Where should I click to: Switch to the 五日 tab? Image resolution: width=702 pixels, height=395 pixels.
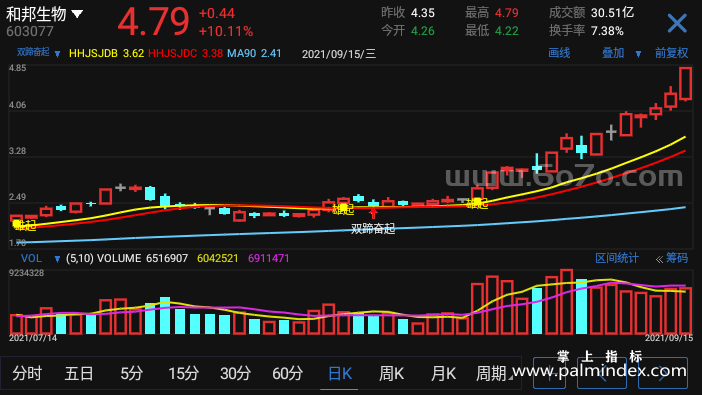pyautogui.click(x=79, y=373)
